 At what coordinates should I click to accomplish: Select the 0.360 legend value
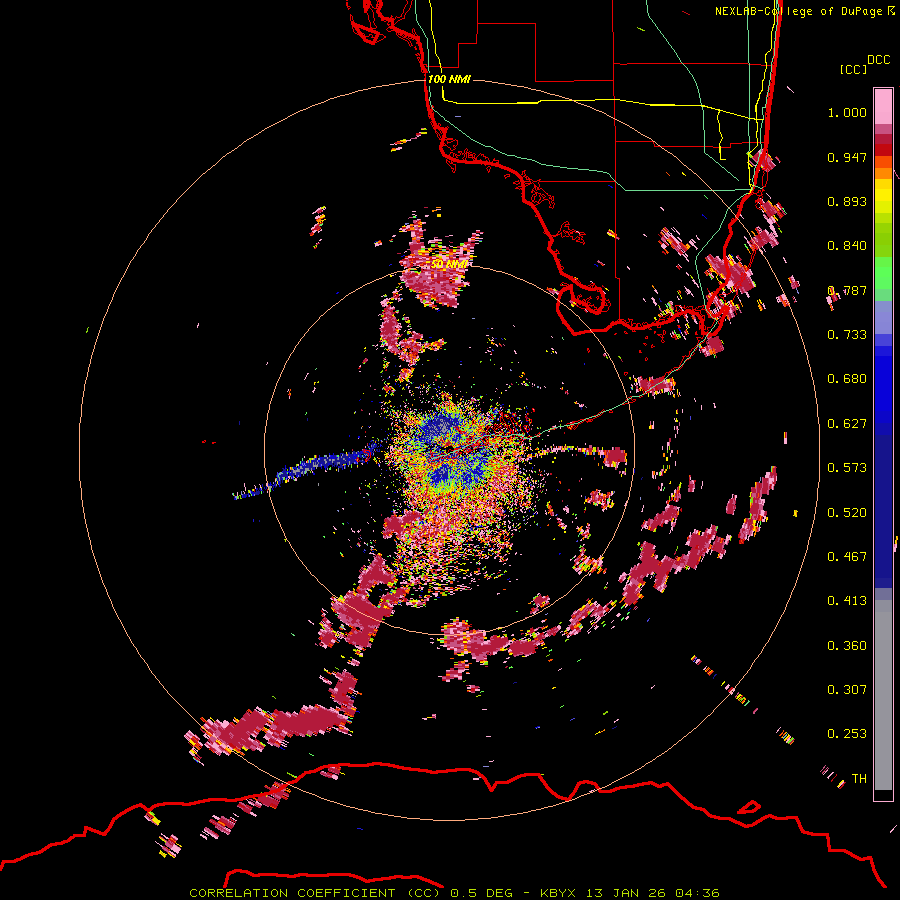[x=847, y=646]
